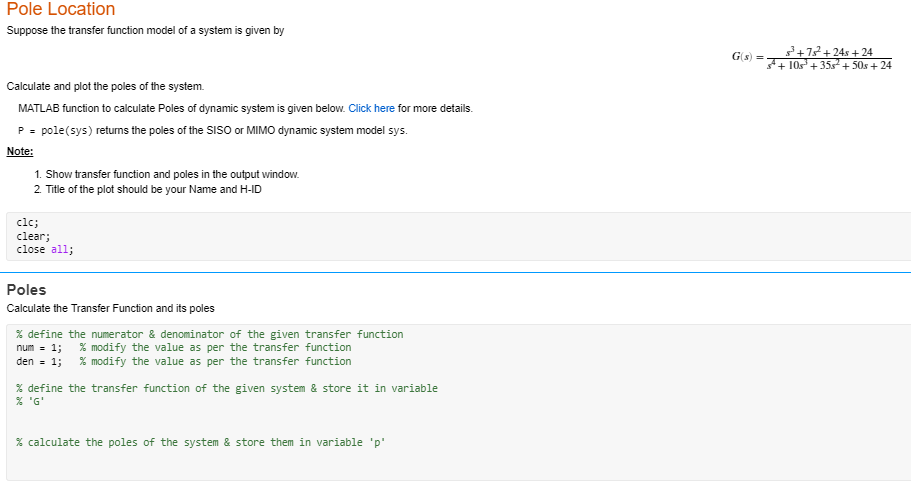This screenshot has width=911, height=486.
Task: Place cursor on 'num = 1;' code line
Action: [x=184, y=348]
